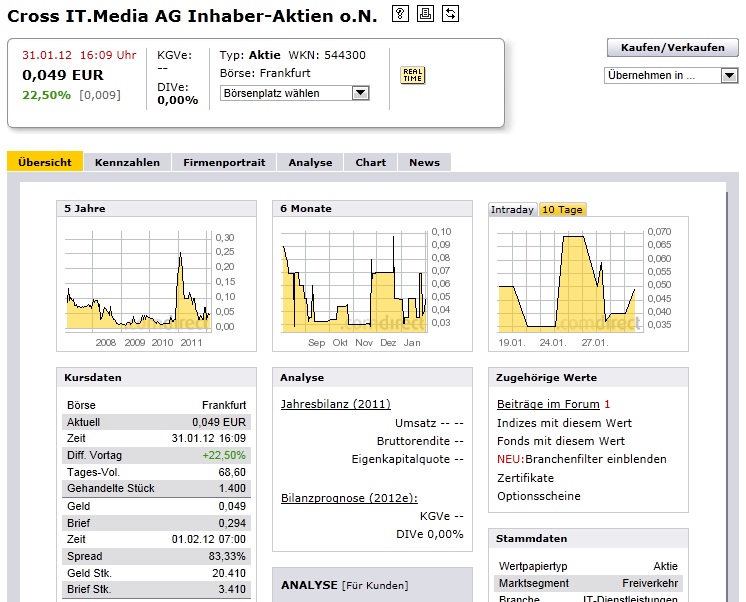
Task: Go to the Analyse tab
Action: click(310, 162)
